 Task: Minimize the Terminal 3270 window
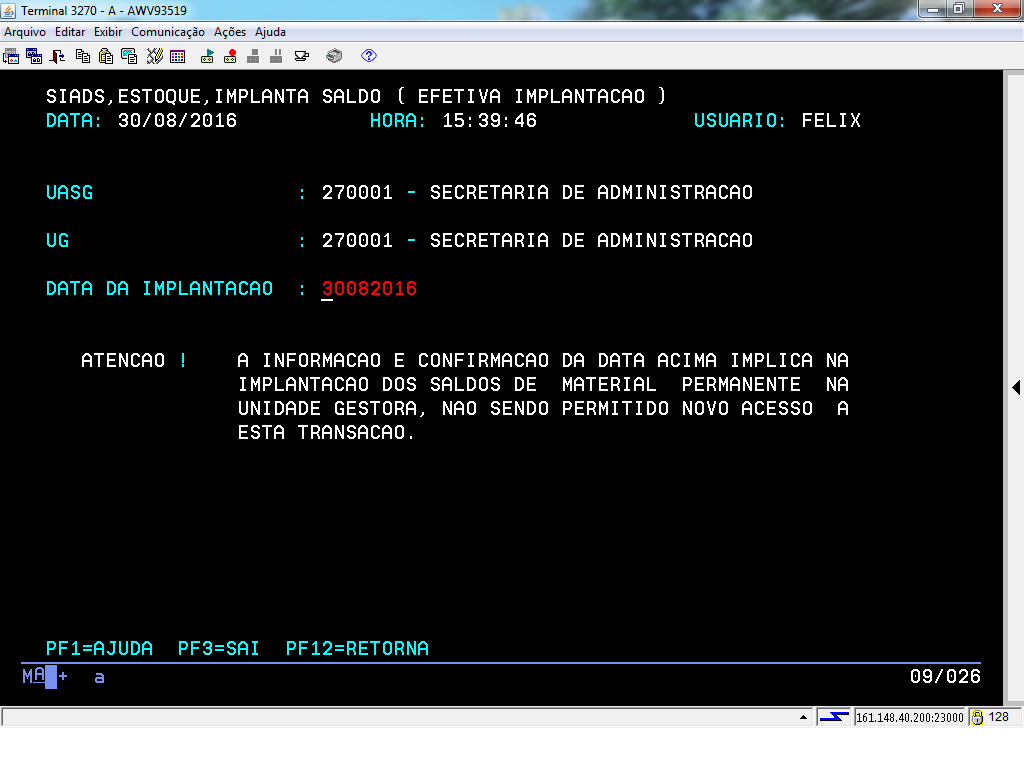[x=933, y=8]
